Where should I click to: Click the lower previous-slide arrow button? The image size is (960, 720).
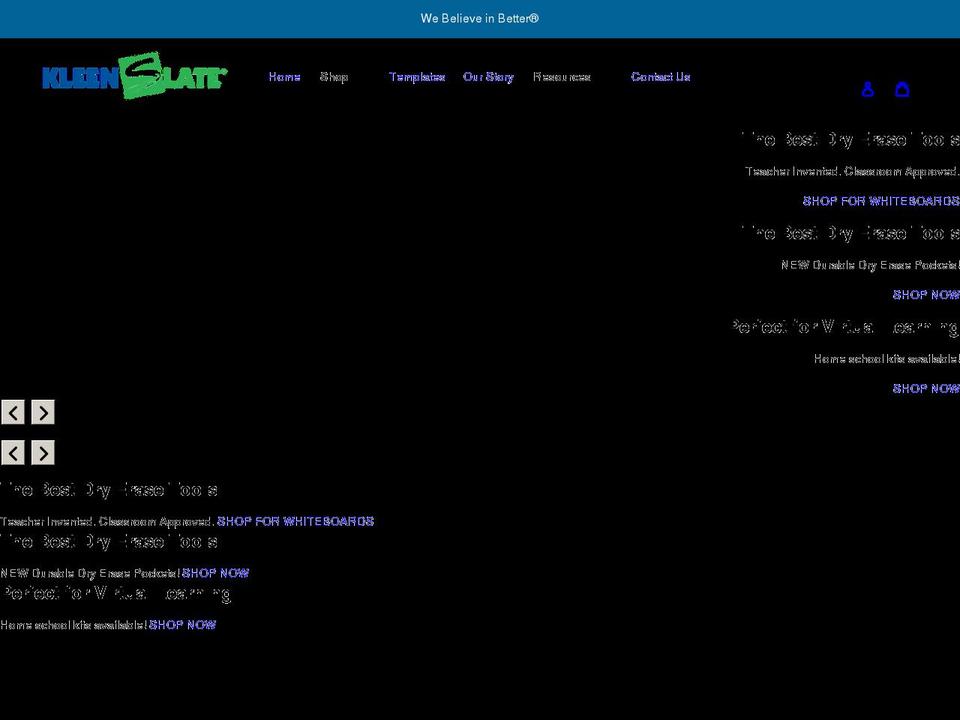13,453
